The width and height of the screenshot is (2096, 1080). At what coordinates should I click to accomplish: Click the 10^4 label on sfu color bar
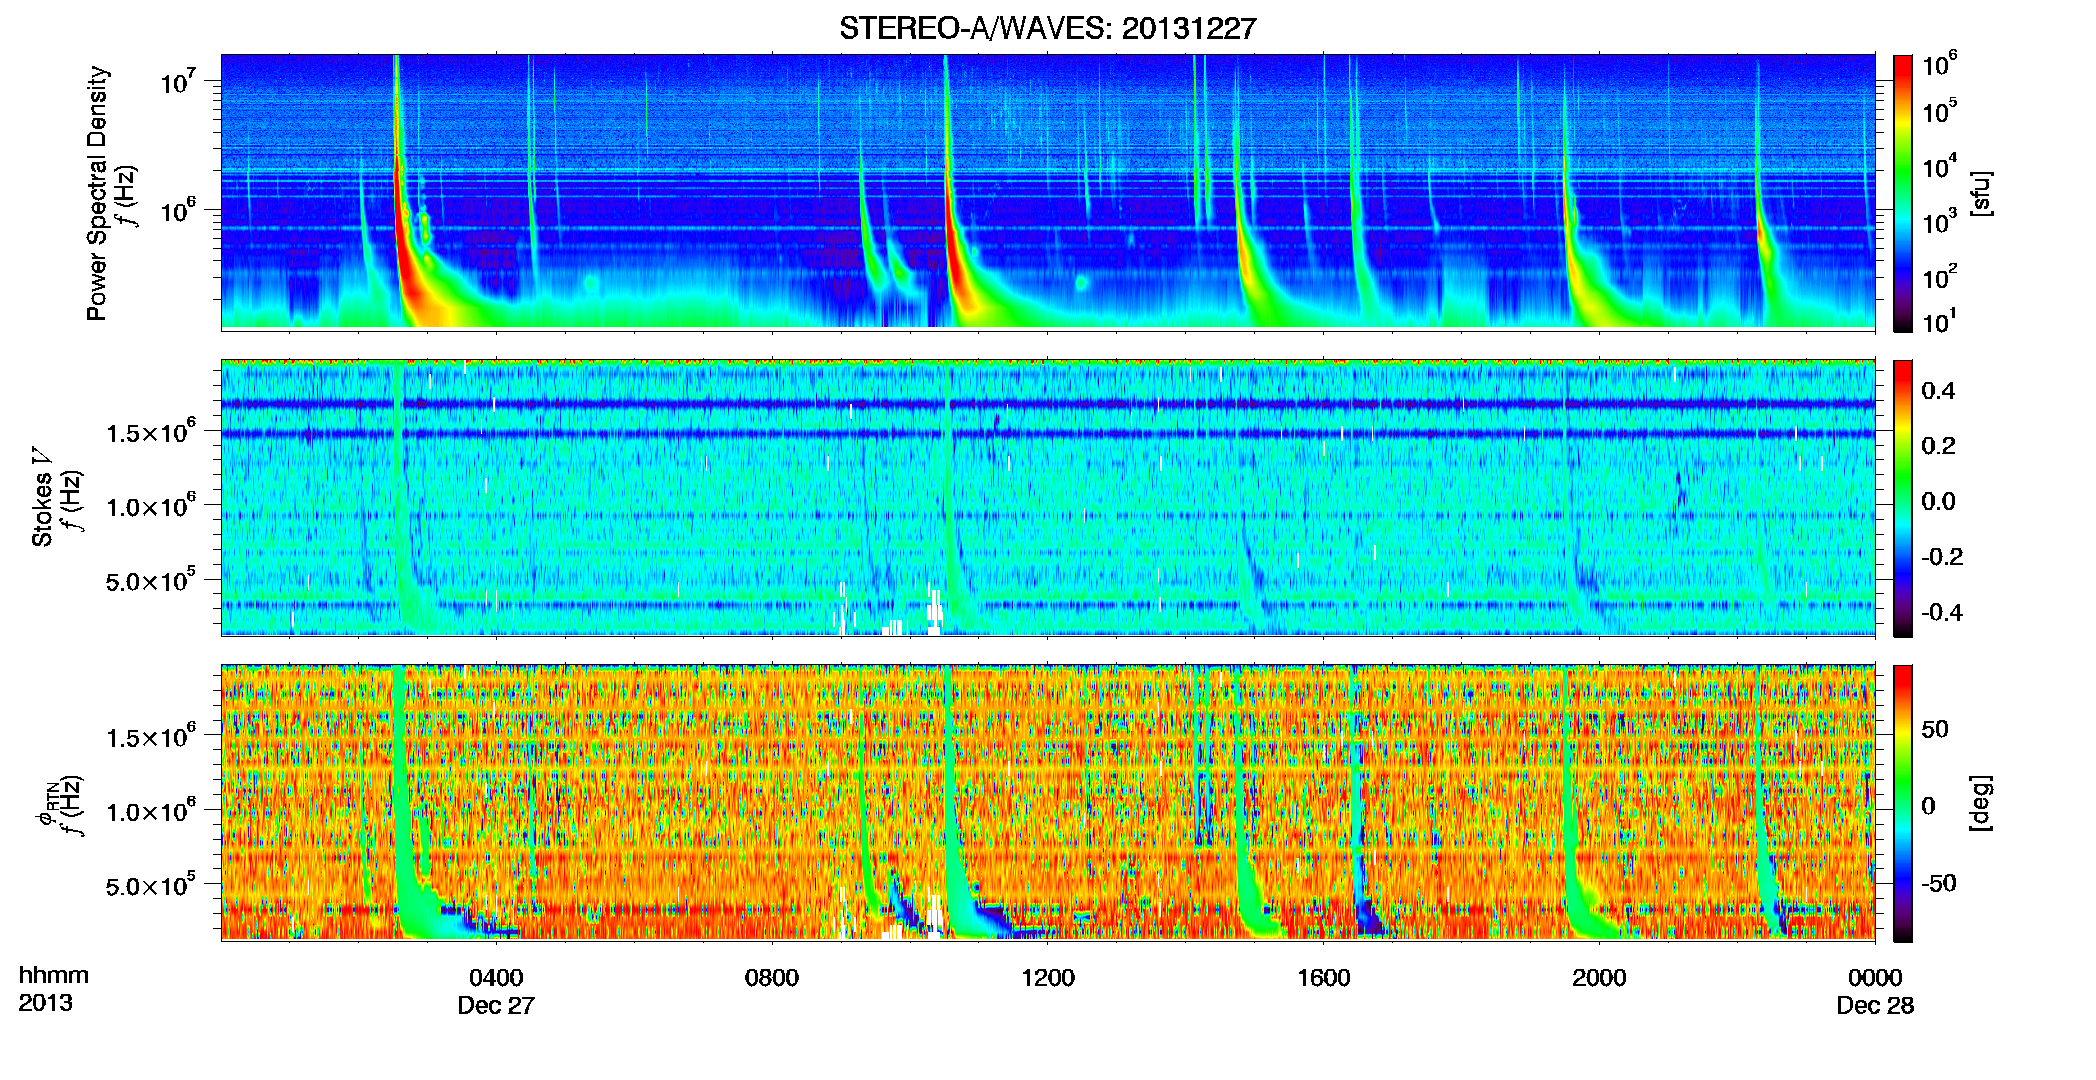[1939, 167]
